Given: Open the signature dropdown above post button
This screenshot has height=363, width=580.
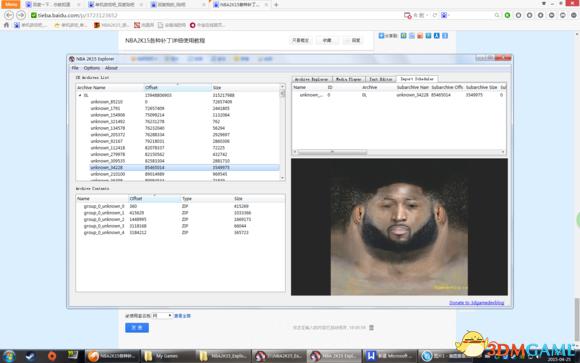Looking at the screenshot, I should [x=162, y=316].
